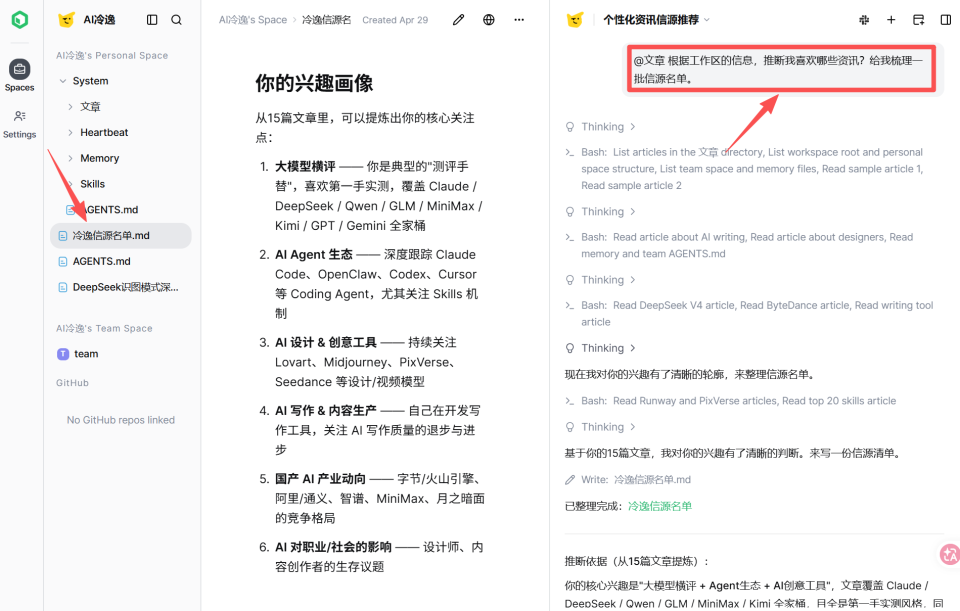The height and width of the screenshot is (611, 960).
Task: Click the AI冷逸's Team Space label
Action: (x=104, y=328)
